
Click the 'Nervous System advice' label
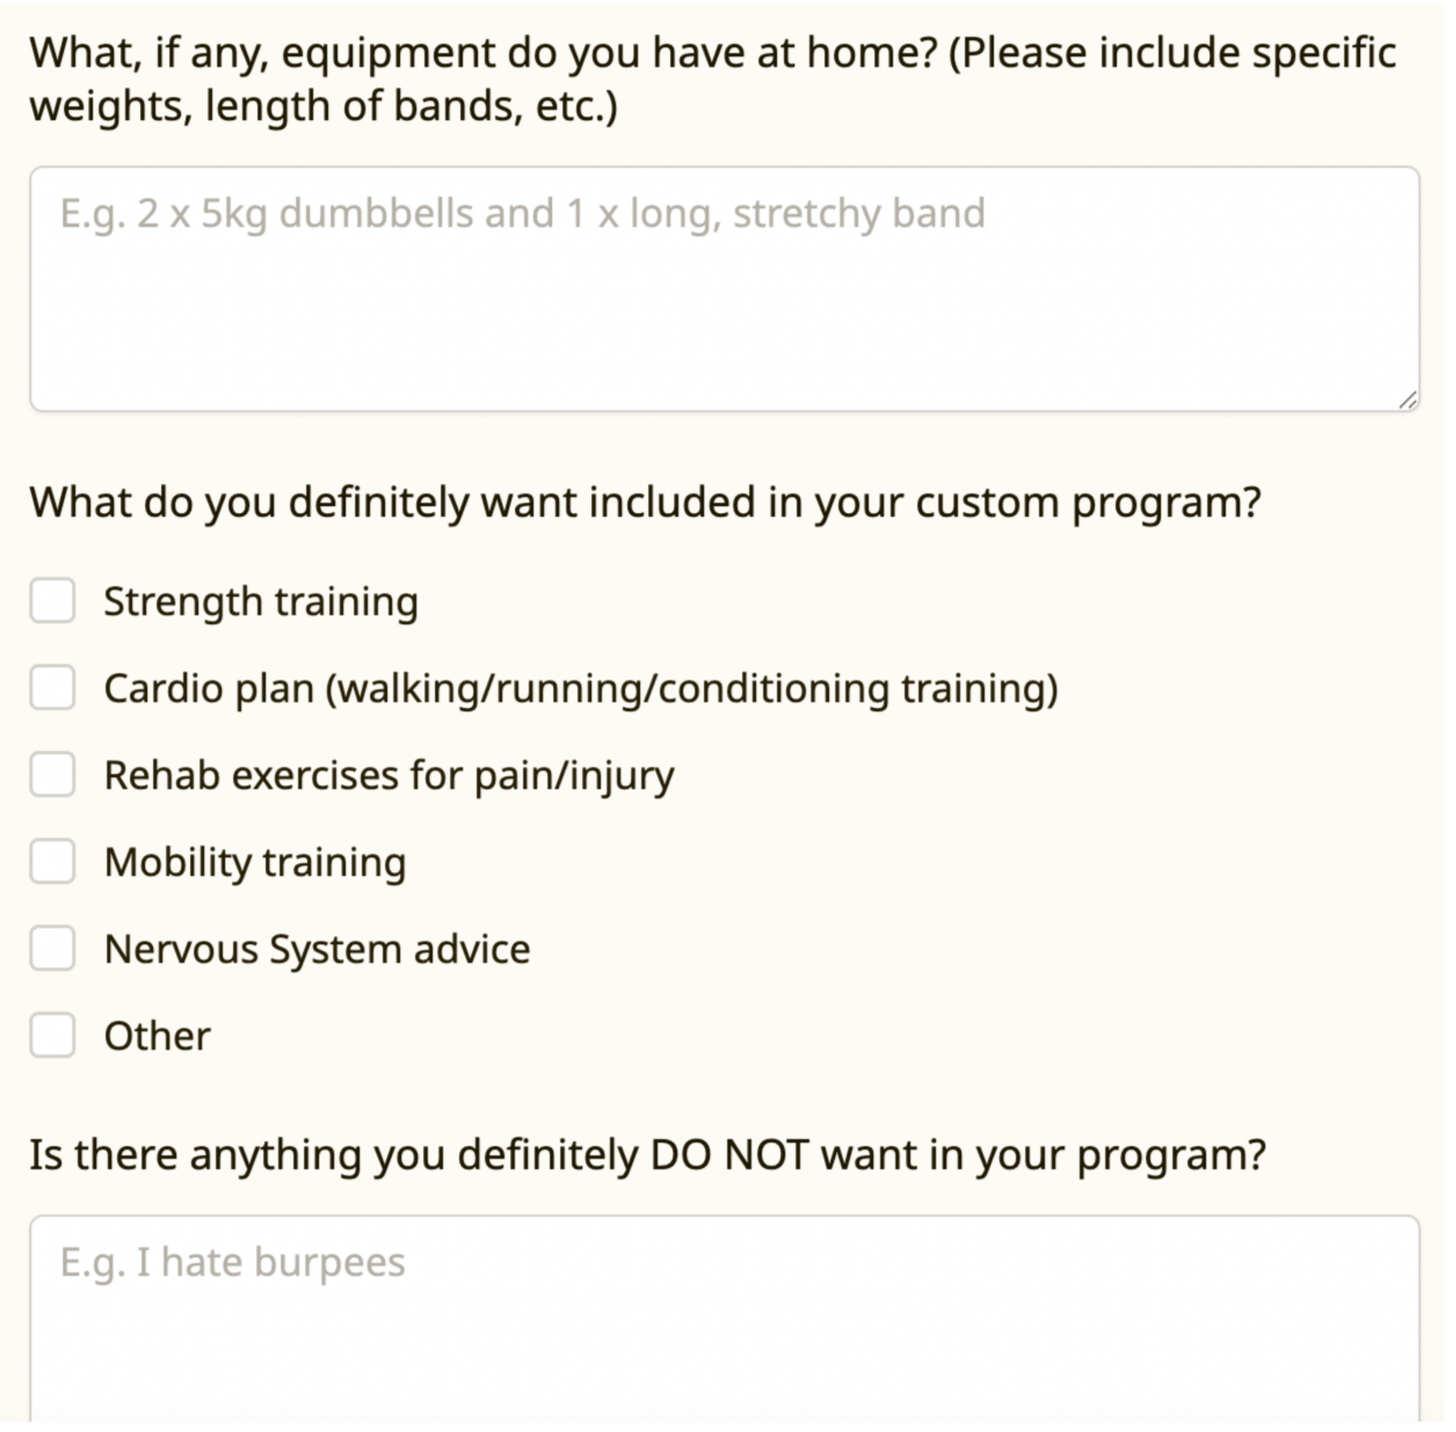pyautogui.click(x=317, y=949)
